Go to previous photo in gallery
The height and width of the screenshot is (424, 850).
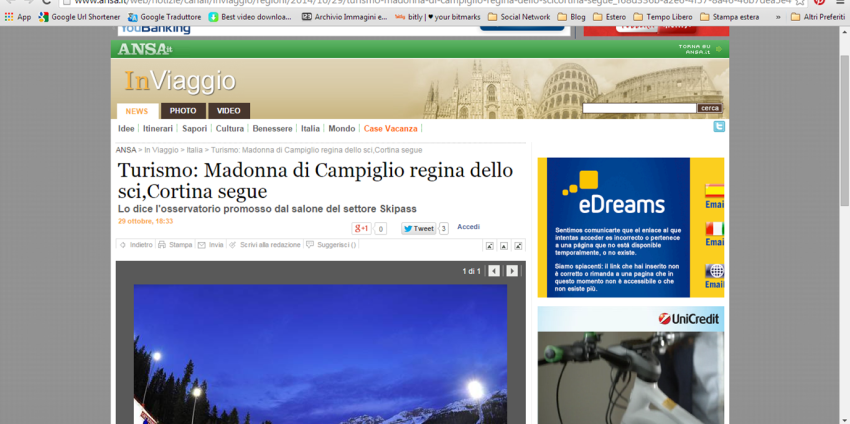coord(494,271)
